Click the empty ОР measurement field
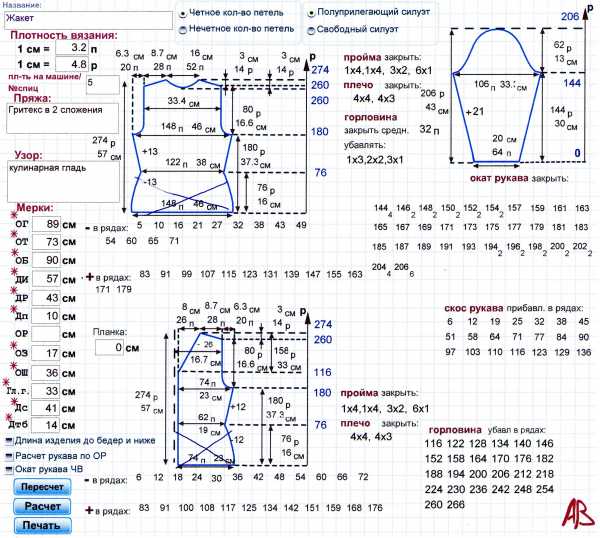This screenshot has height=538, width=600. pyautogui.click(x=46, y=335)
